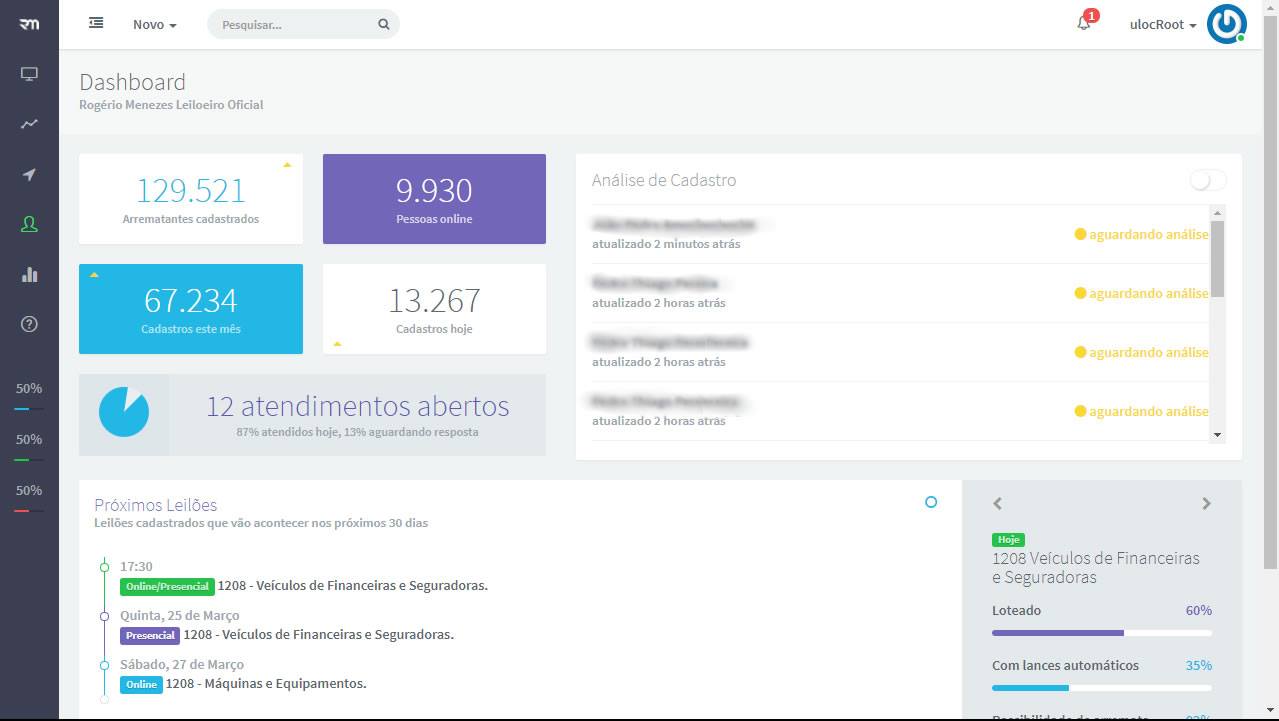Click in the Pesquisar search field
The width and height of the screenshot is (1279, 721).
click(x=295, y=25)
